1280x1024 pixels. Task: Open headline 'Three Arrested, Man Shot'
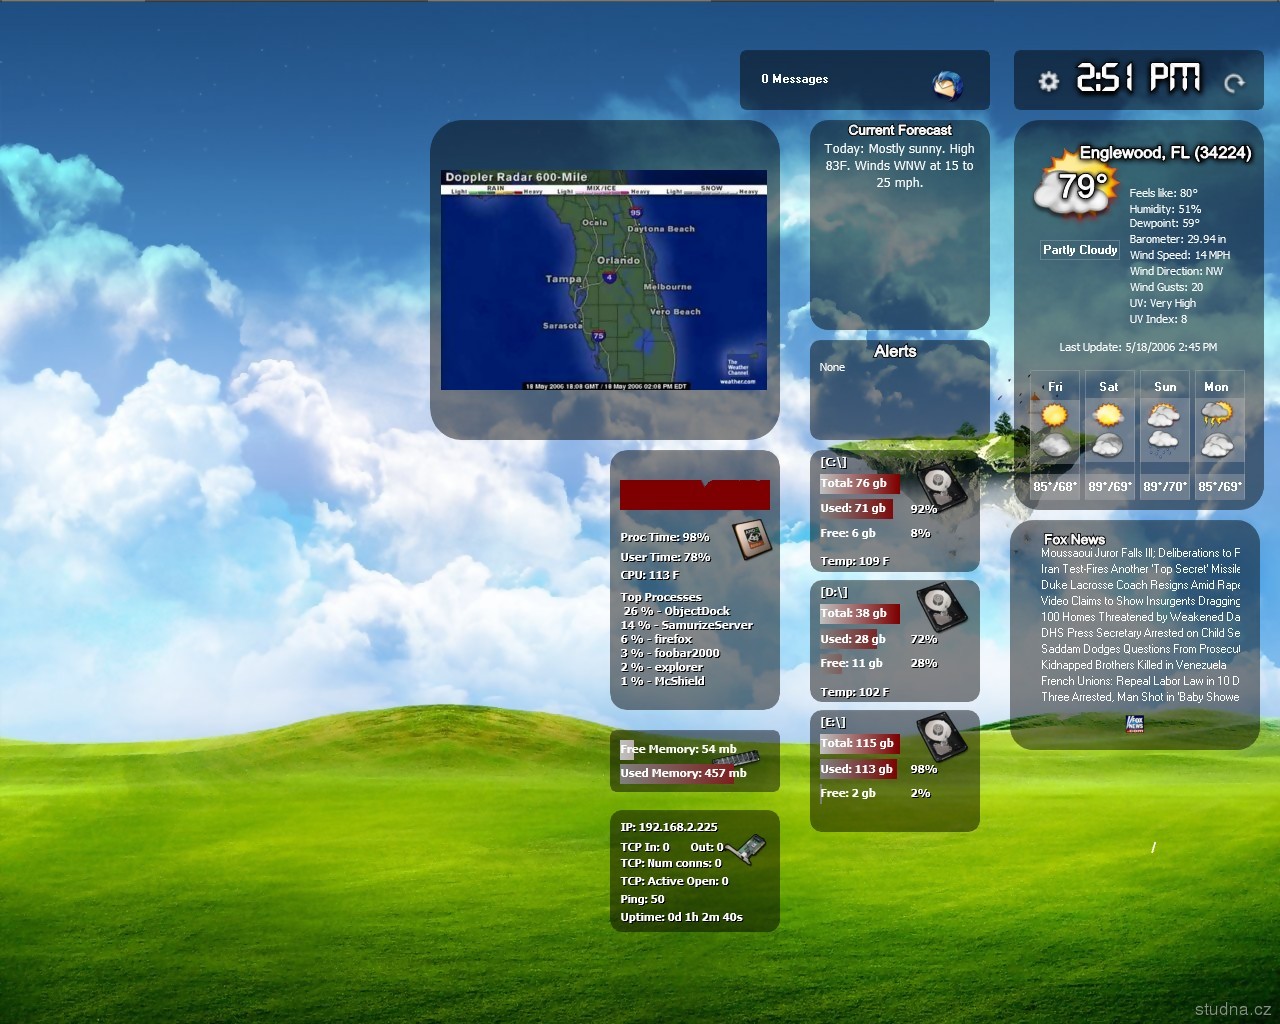[x=1140, y=697]
